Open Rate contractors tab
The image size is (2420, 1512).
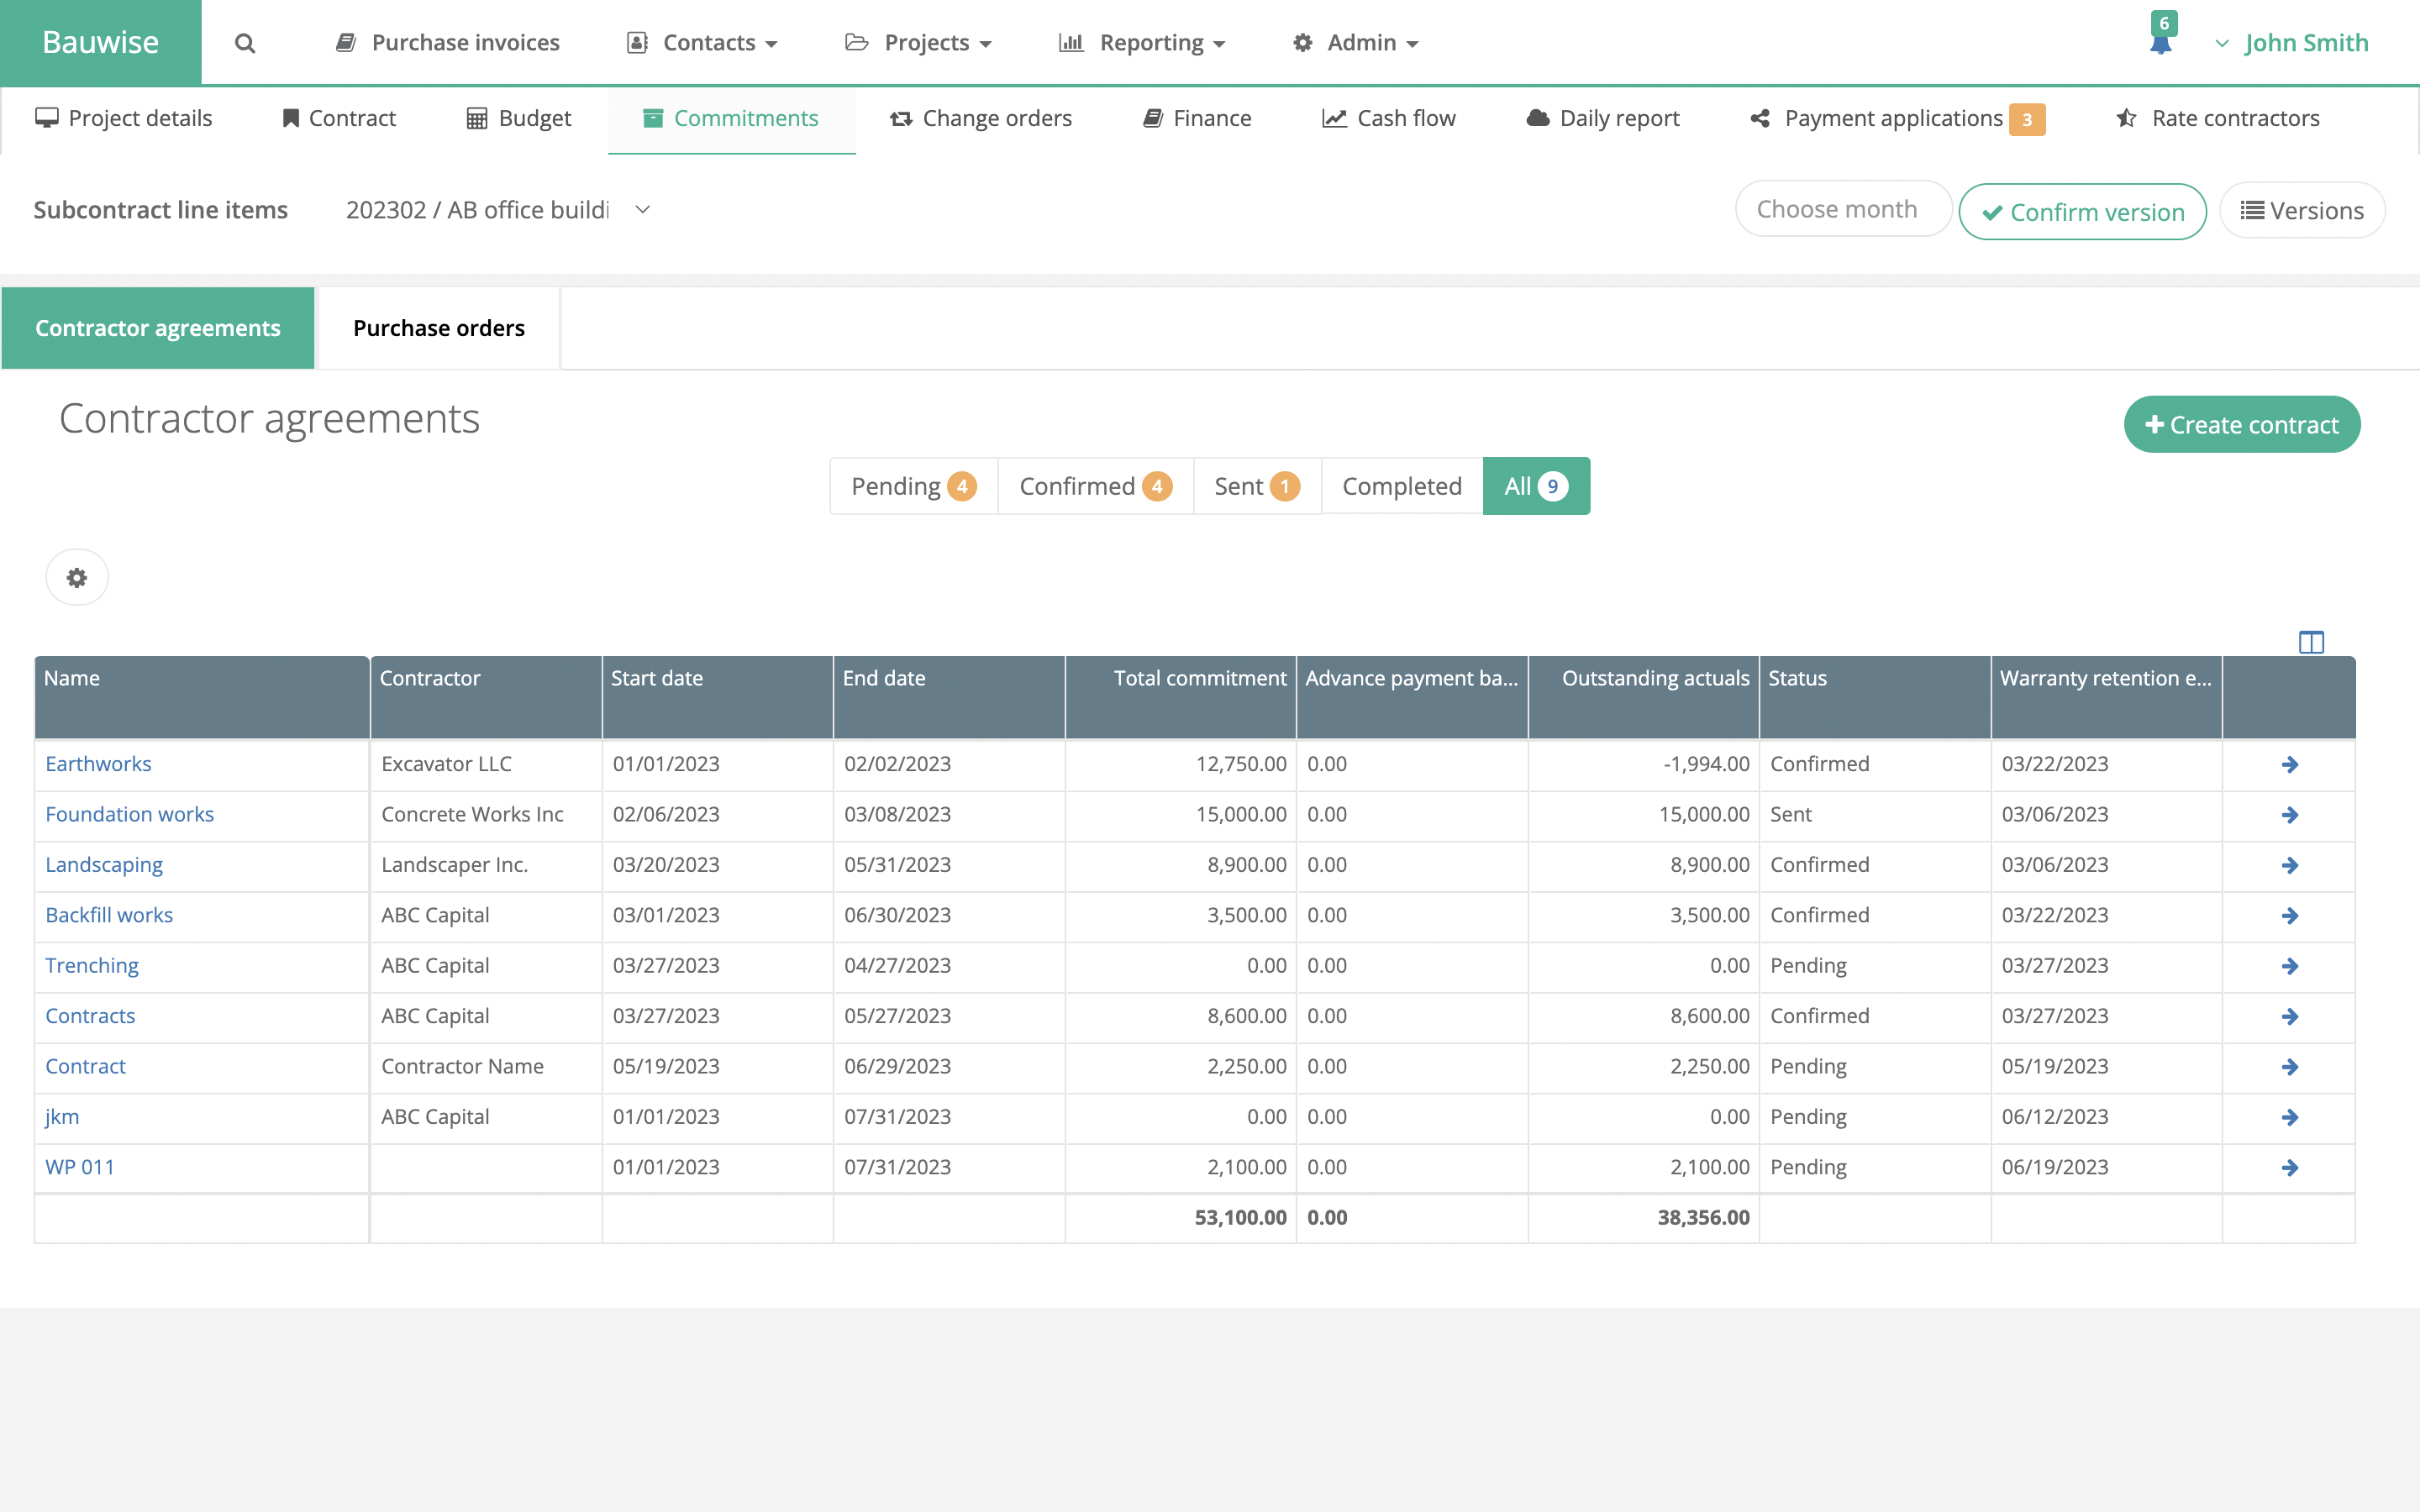point(2218,118)
